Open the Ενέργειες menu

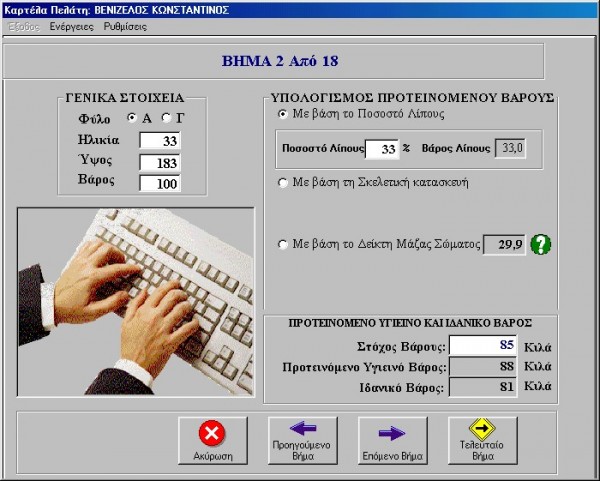click(x=71, y=27)
